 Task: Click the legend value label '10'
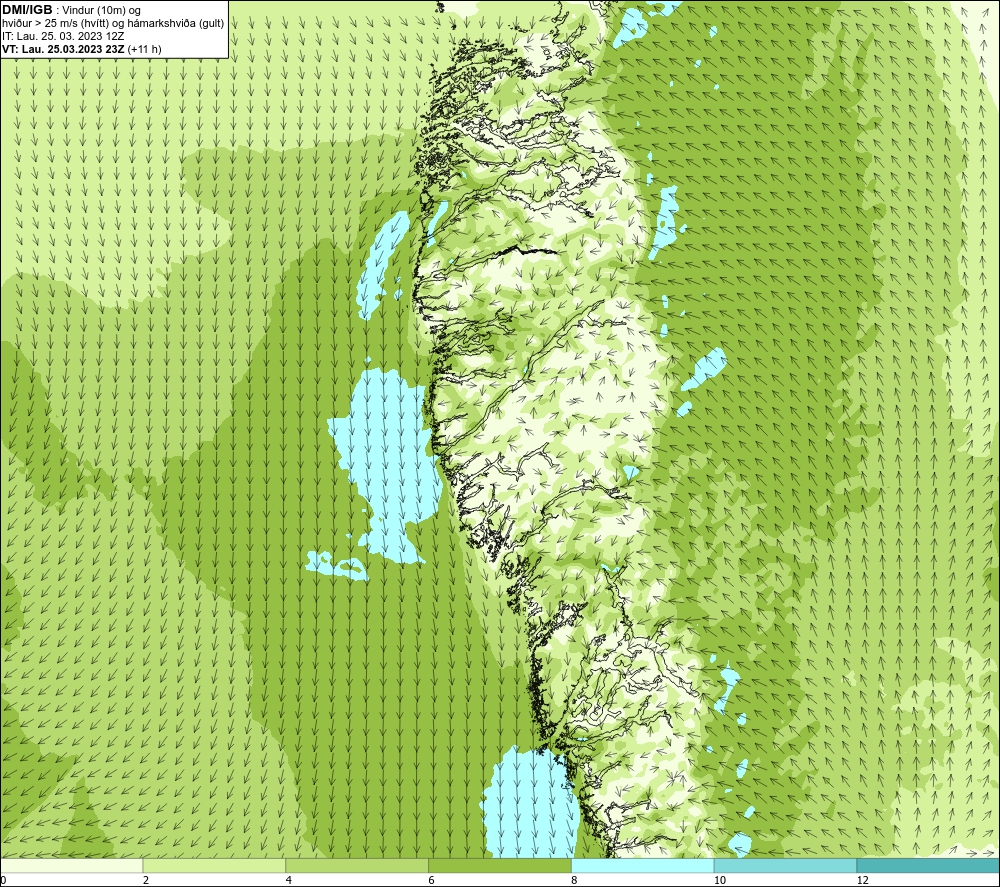pyautogui.click(x=720, y=880)
